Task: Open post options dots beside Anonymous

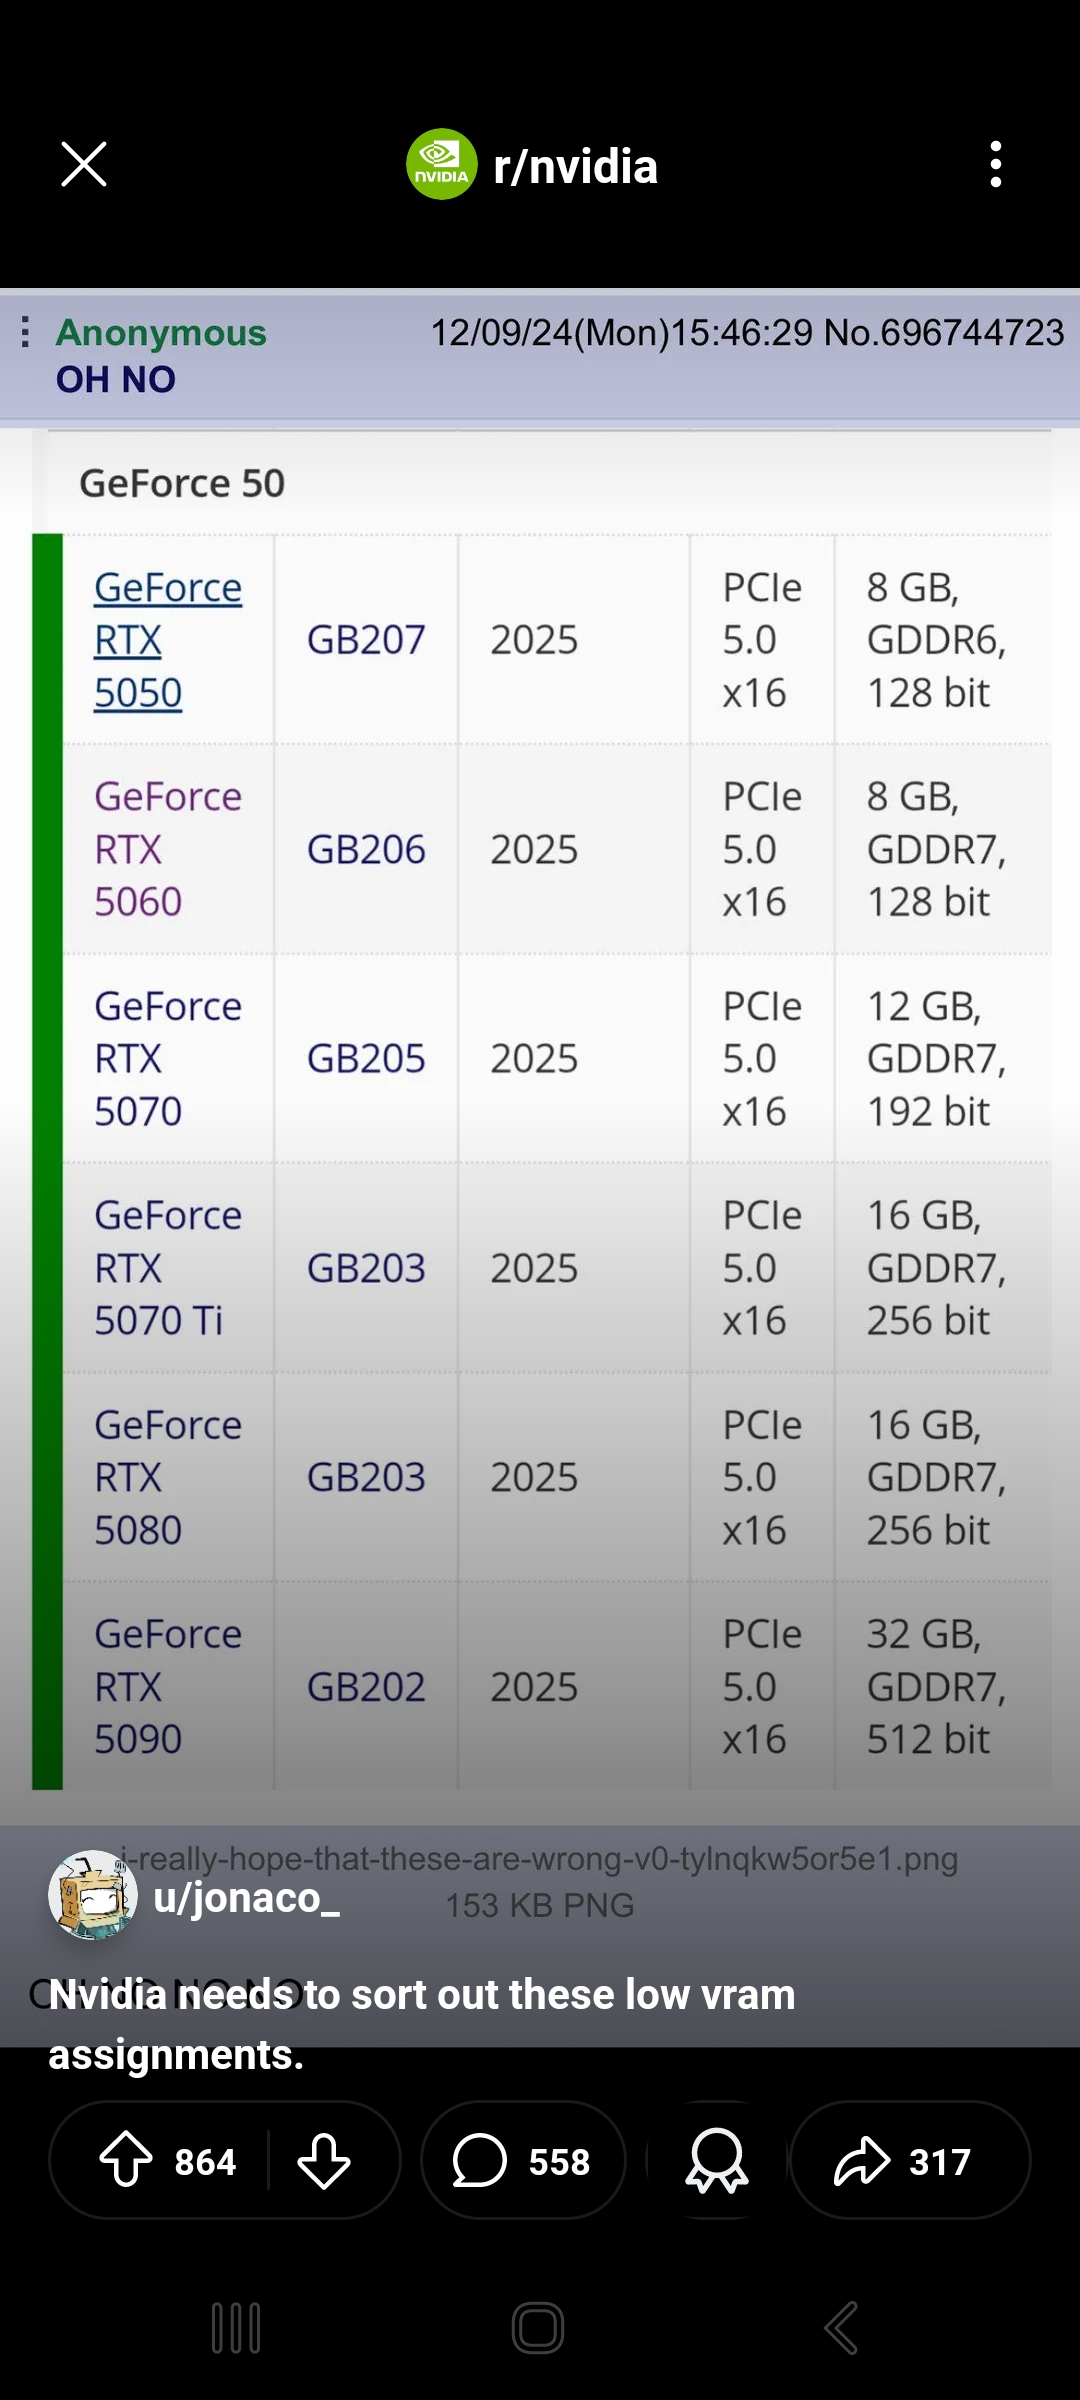Action: point(25,332)
